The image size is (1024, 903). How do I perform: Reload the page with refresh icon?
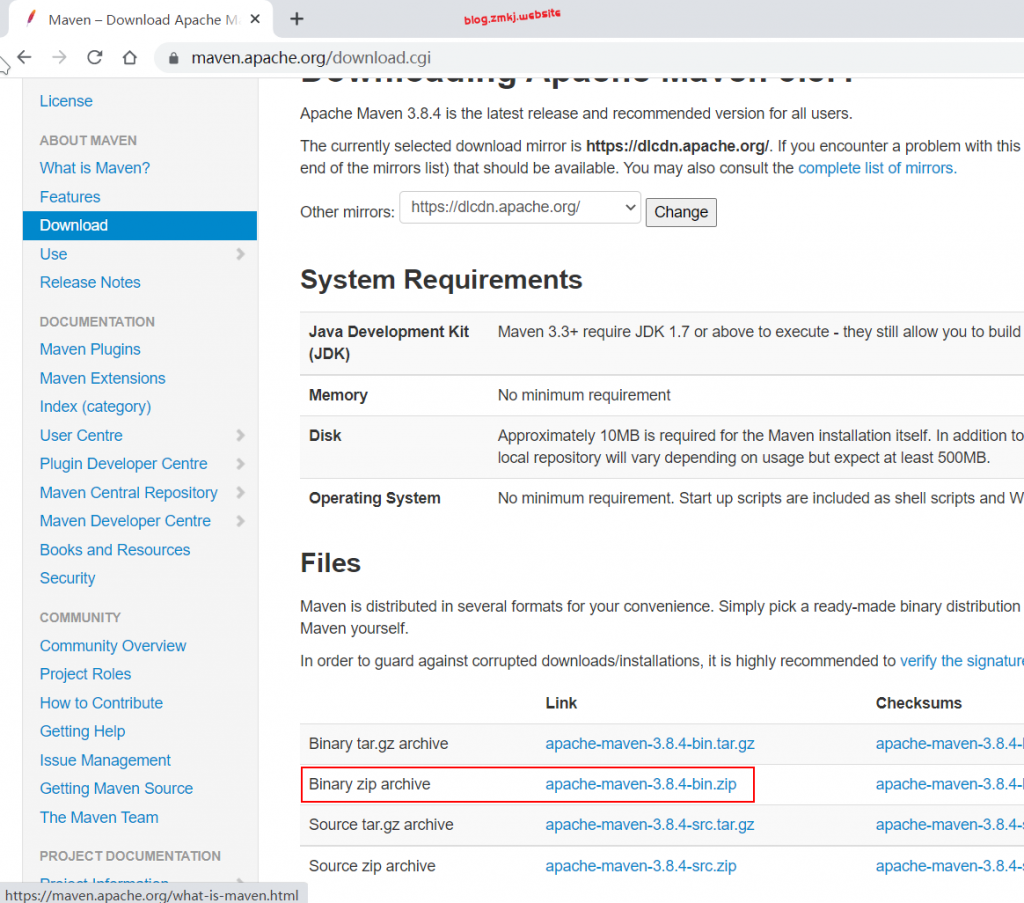[95, 57]
